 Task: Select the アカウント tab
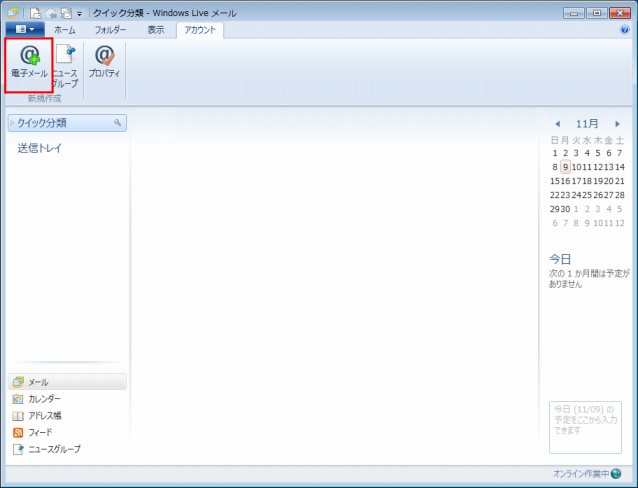[200, 30]
